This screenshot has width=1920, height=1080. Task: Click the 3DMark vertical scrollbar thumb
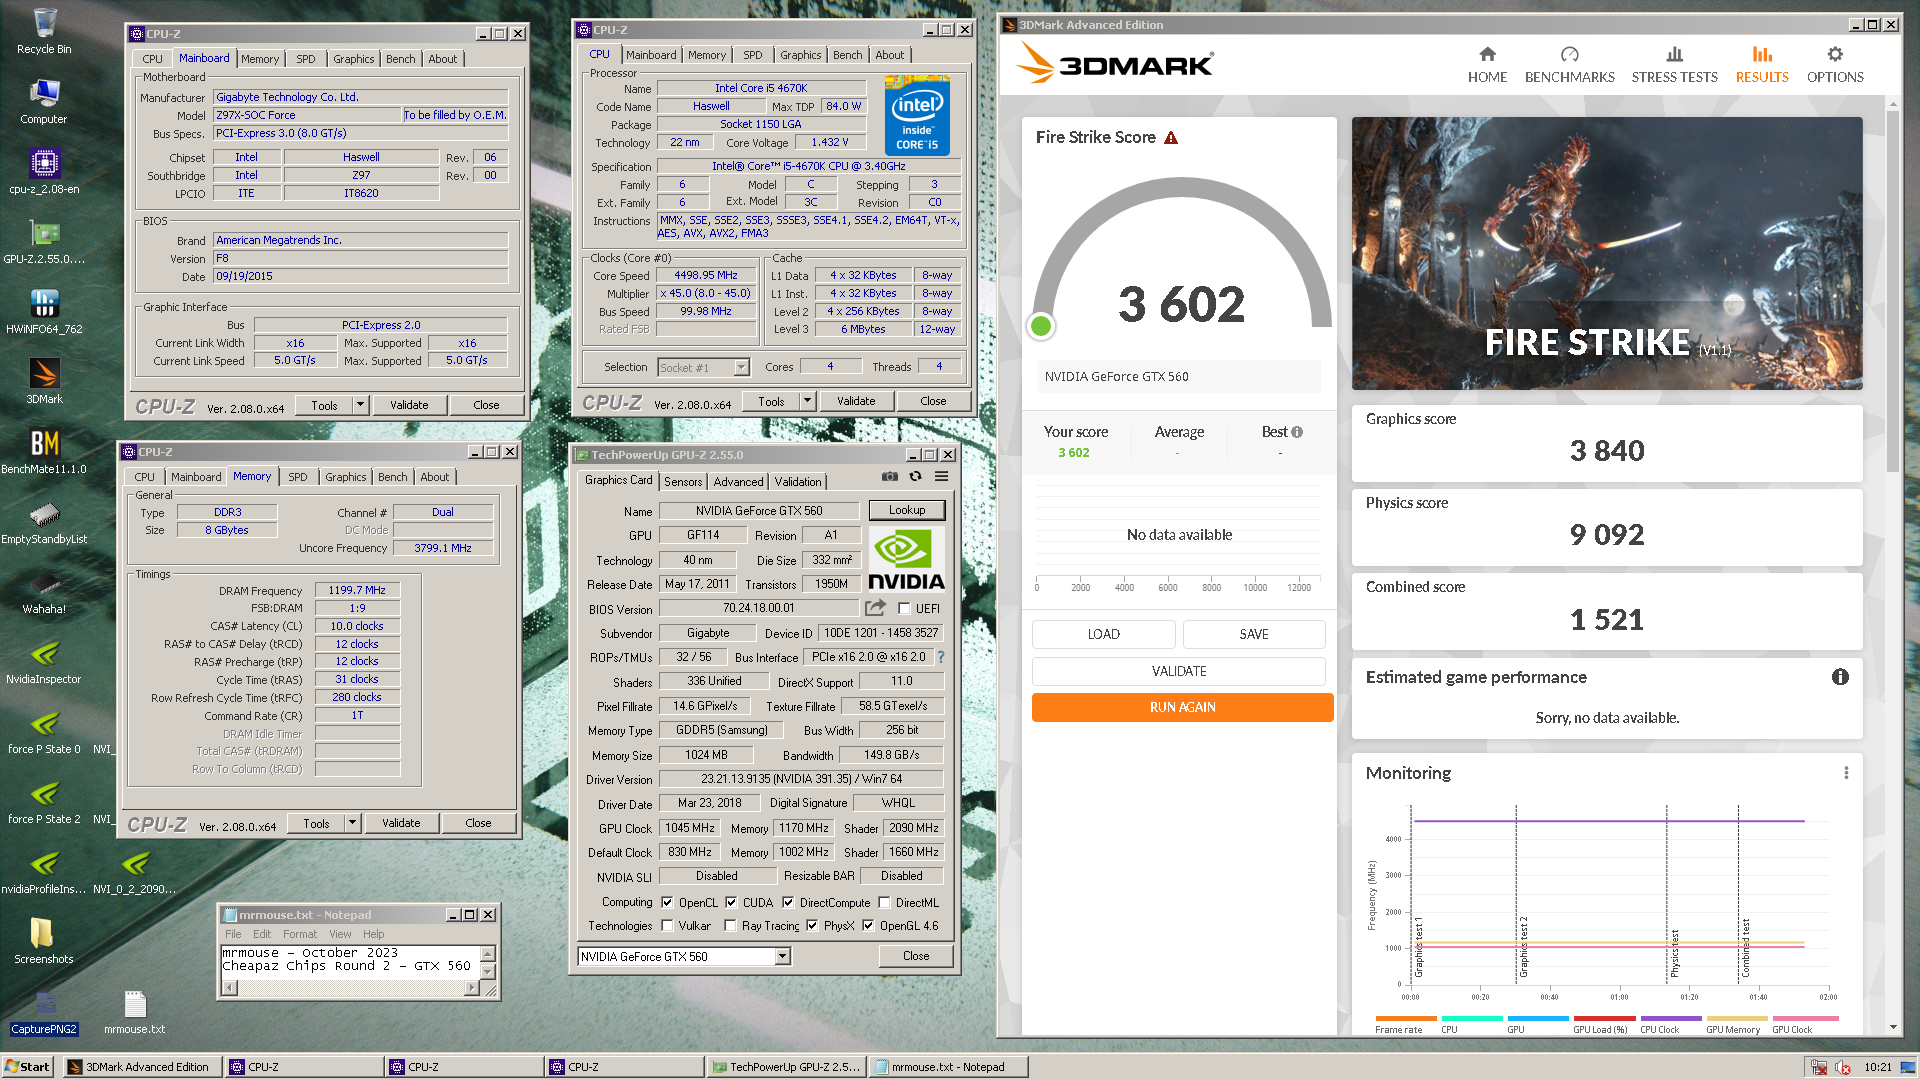pos(1892,290)
